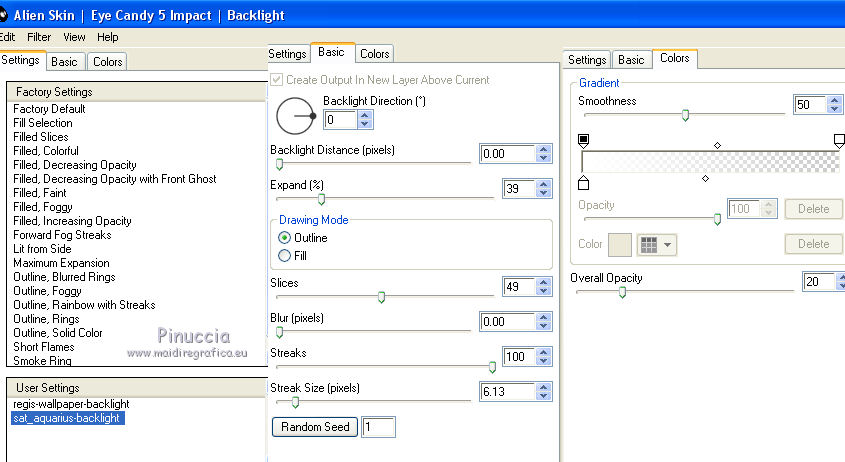The image size is (845, 462).
Task: Click the lower gradient midpoint diamond
Action: [705, 178]
